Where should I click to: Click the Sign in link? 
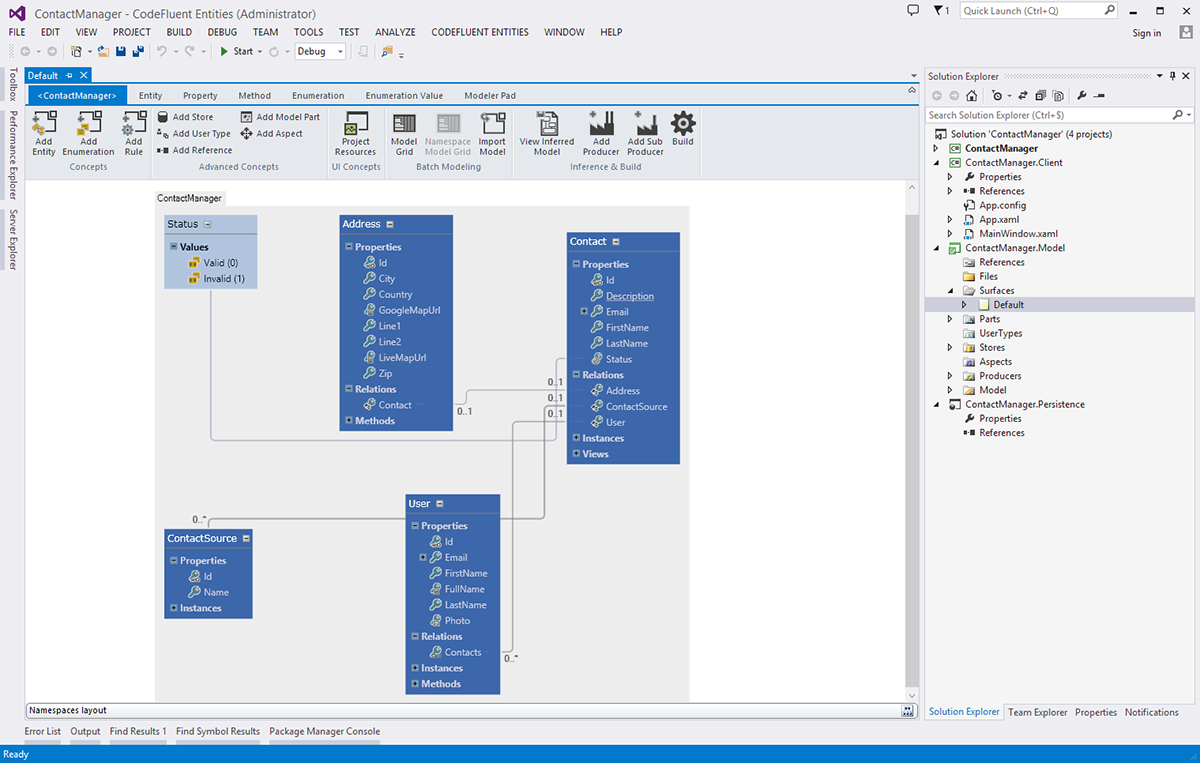pos(1146,33)
